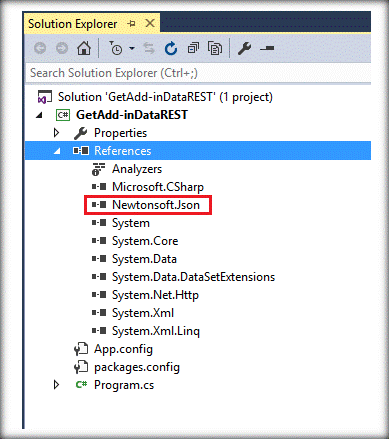Click the Properties wrench icon in tree
This screenshot has height=439, width=389.
click(x=81, y=133)
